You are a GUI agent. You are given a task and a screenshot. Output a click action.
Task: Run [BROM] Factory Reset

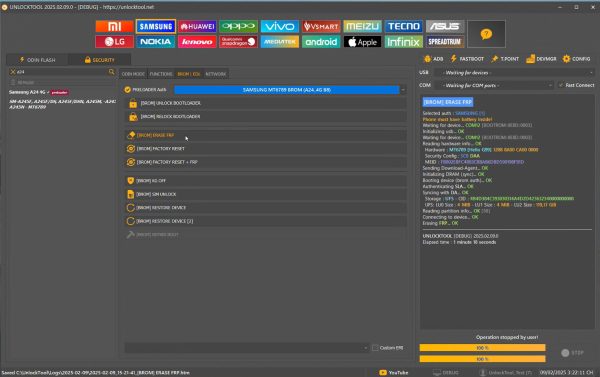(x=266, y=149)
